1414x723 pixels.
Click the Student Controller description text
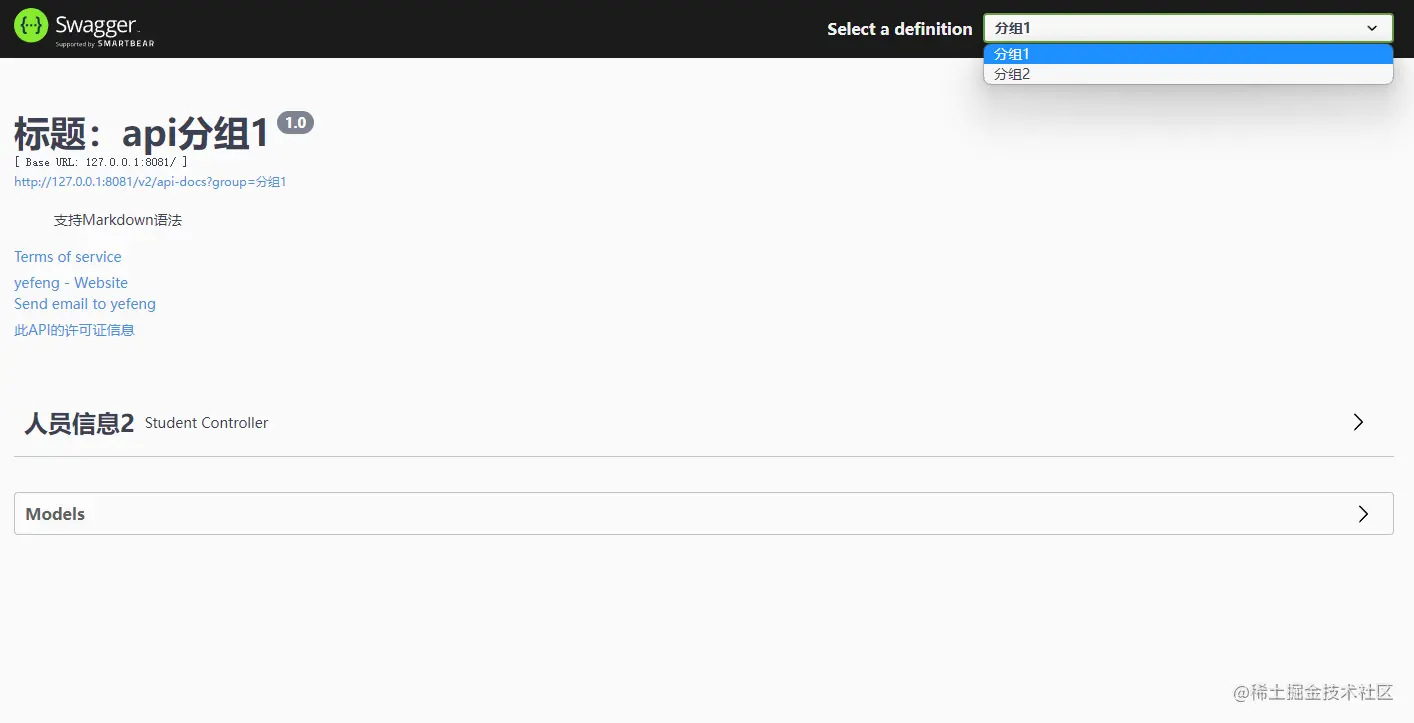coord(206,423)
